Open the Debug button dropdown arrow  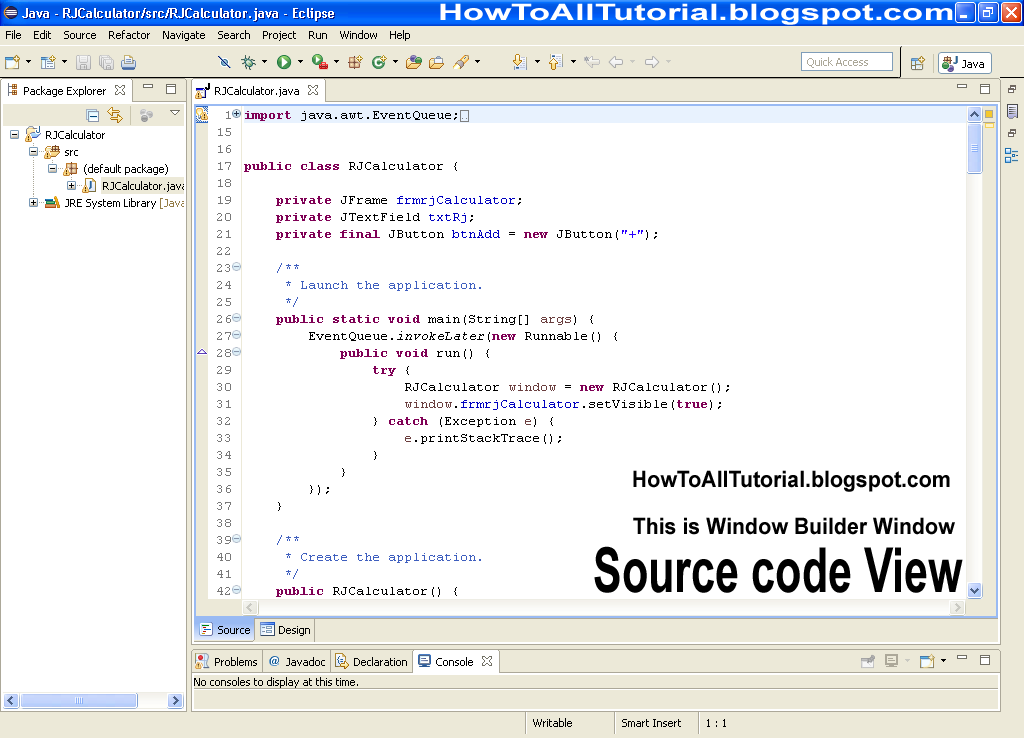tap(264, 62)
